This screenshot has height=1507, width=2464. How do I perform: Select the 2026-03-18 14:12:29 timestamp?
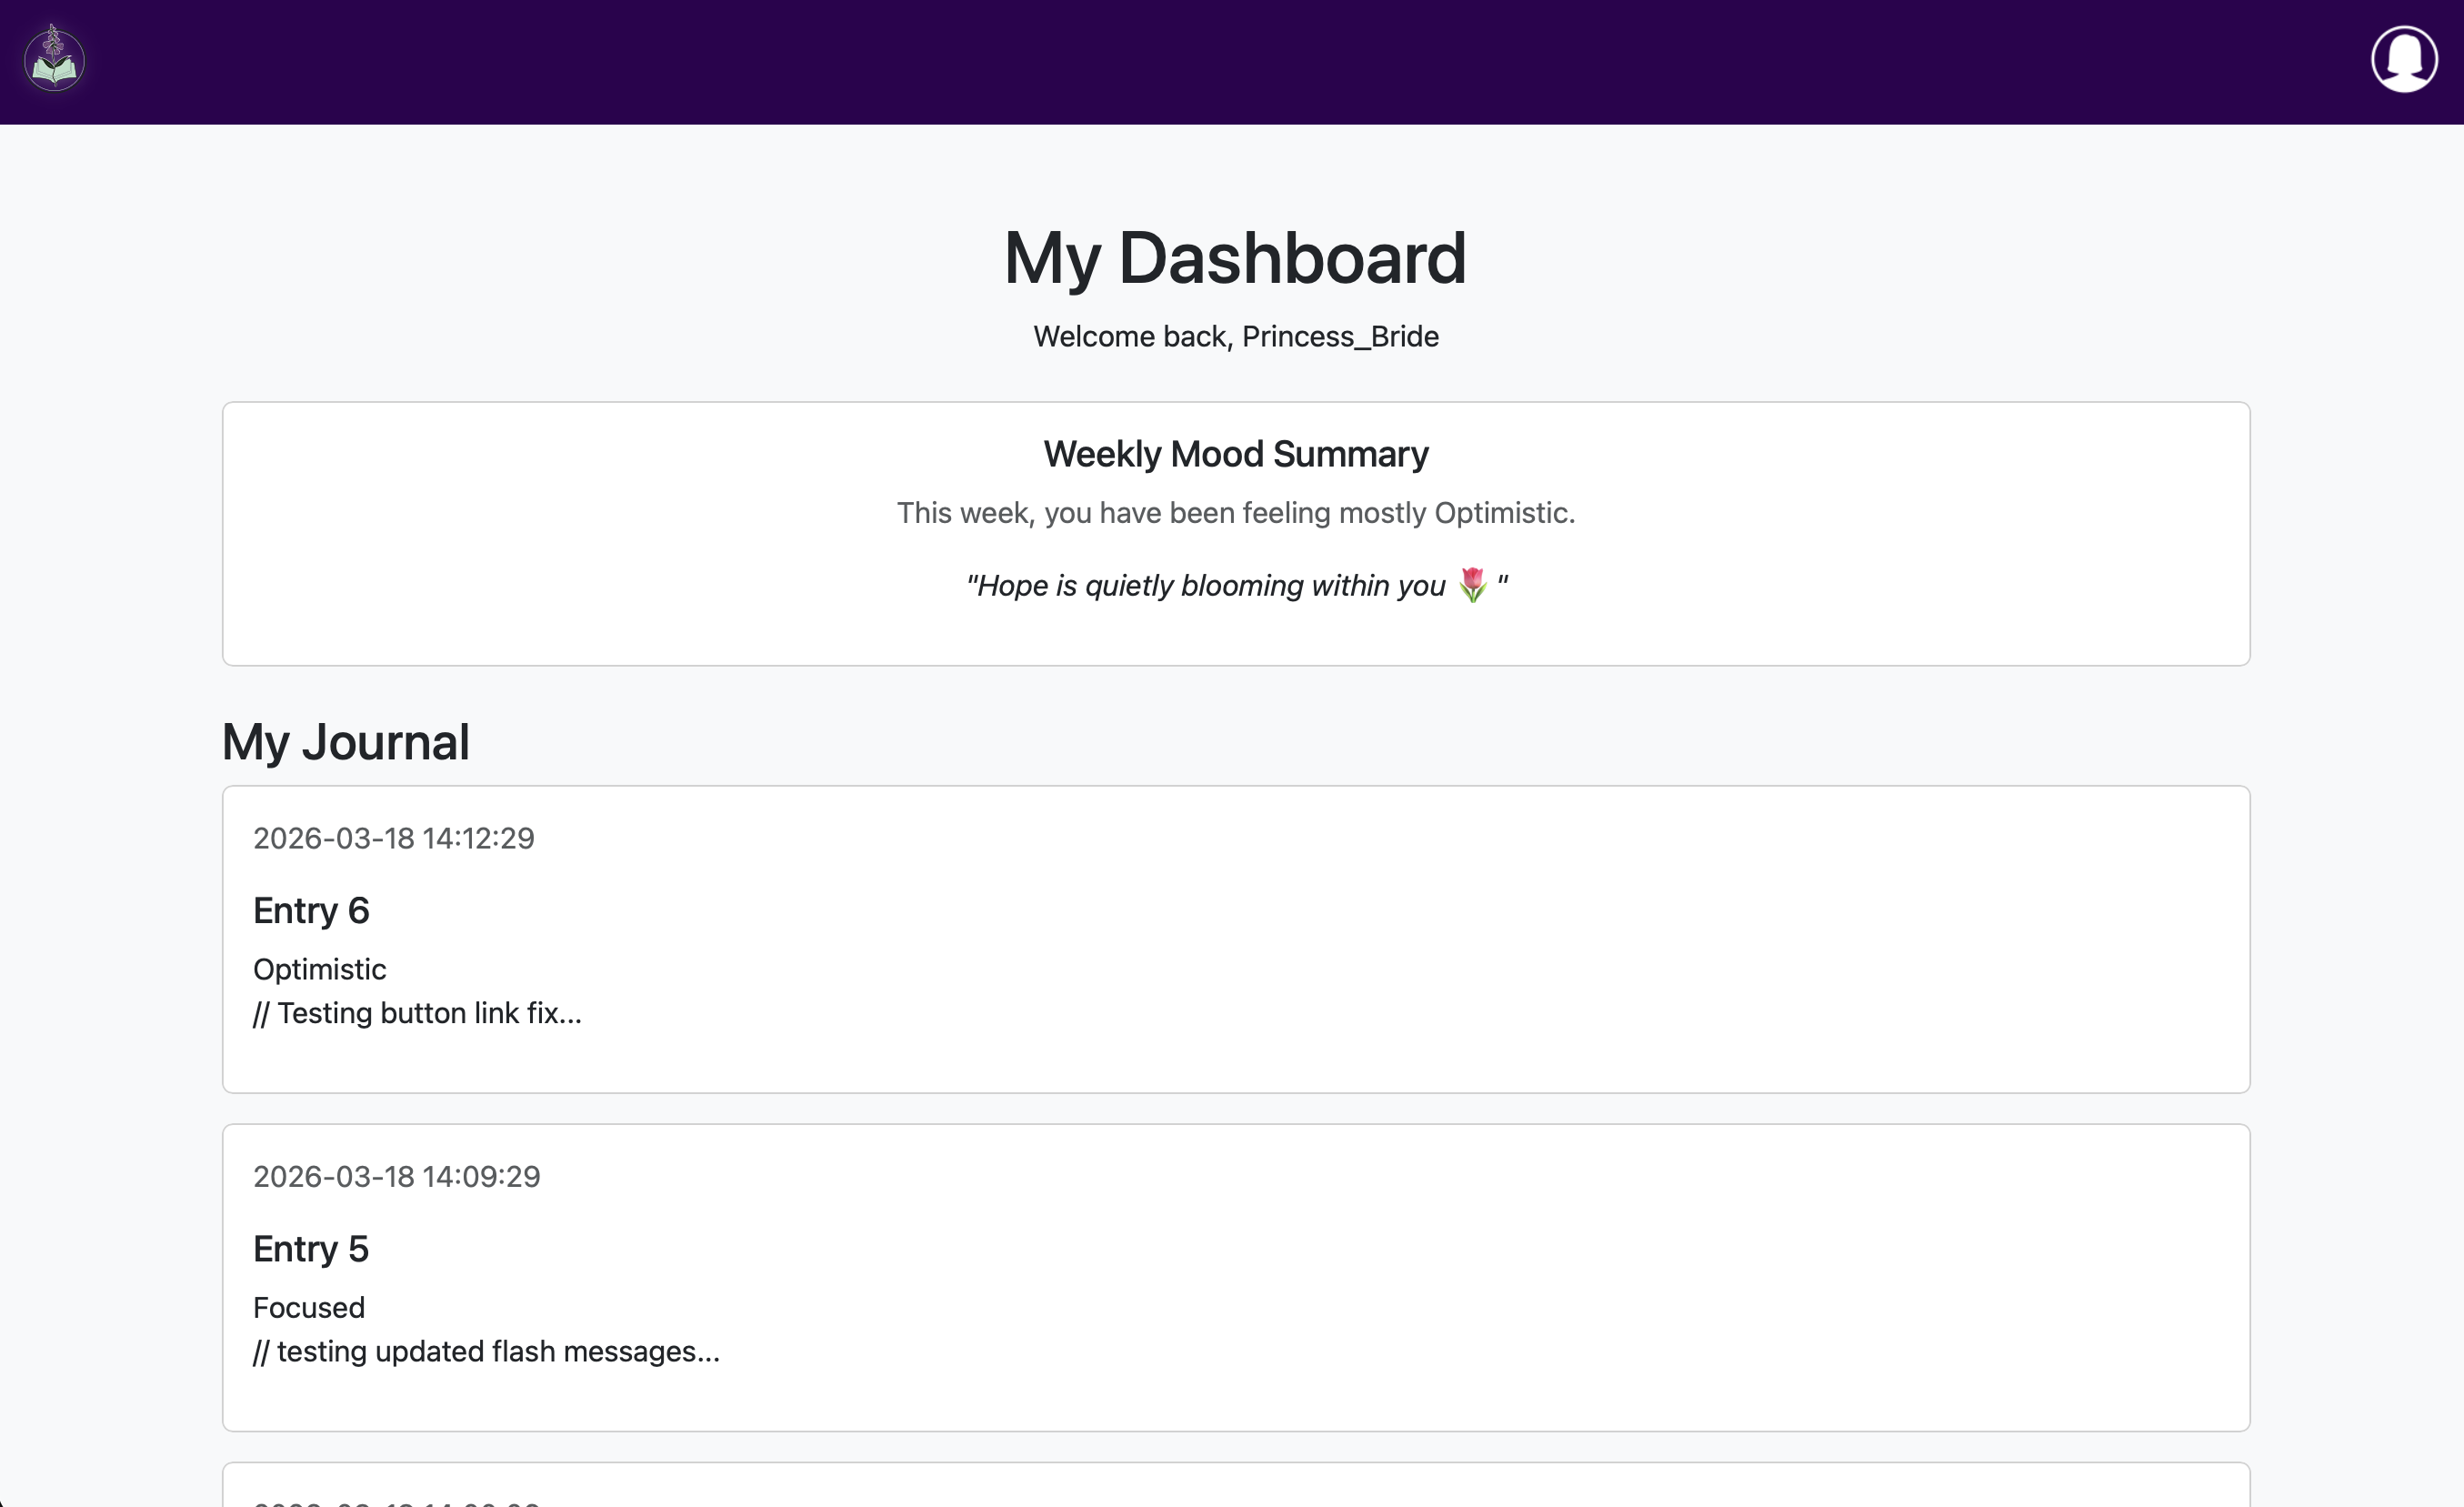[x=394, y=838]
